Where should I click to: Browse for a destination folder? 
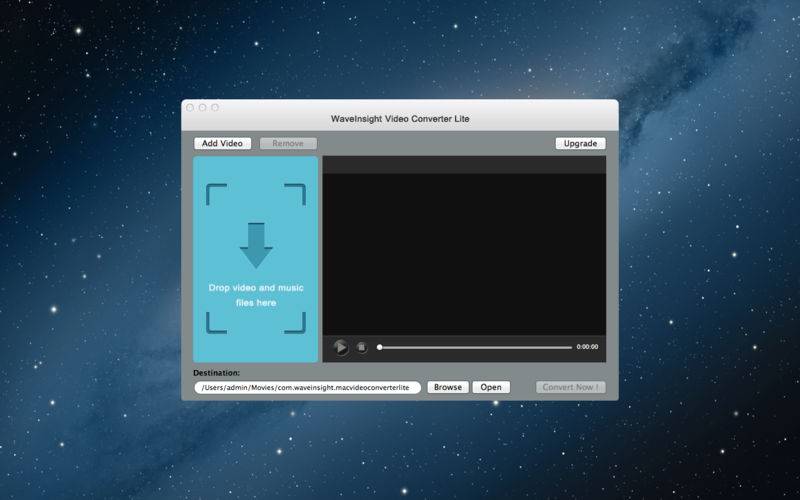(448, 387)
